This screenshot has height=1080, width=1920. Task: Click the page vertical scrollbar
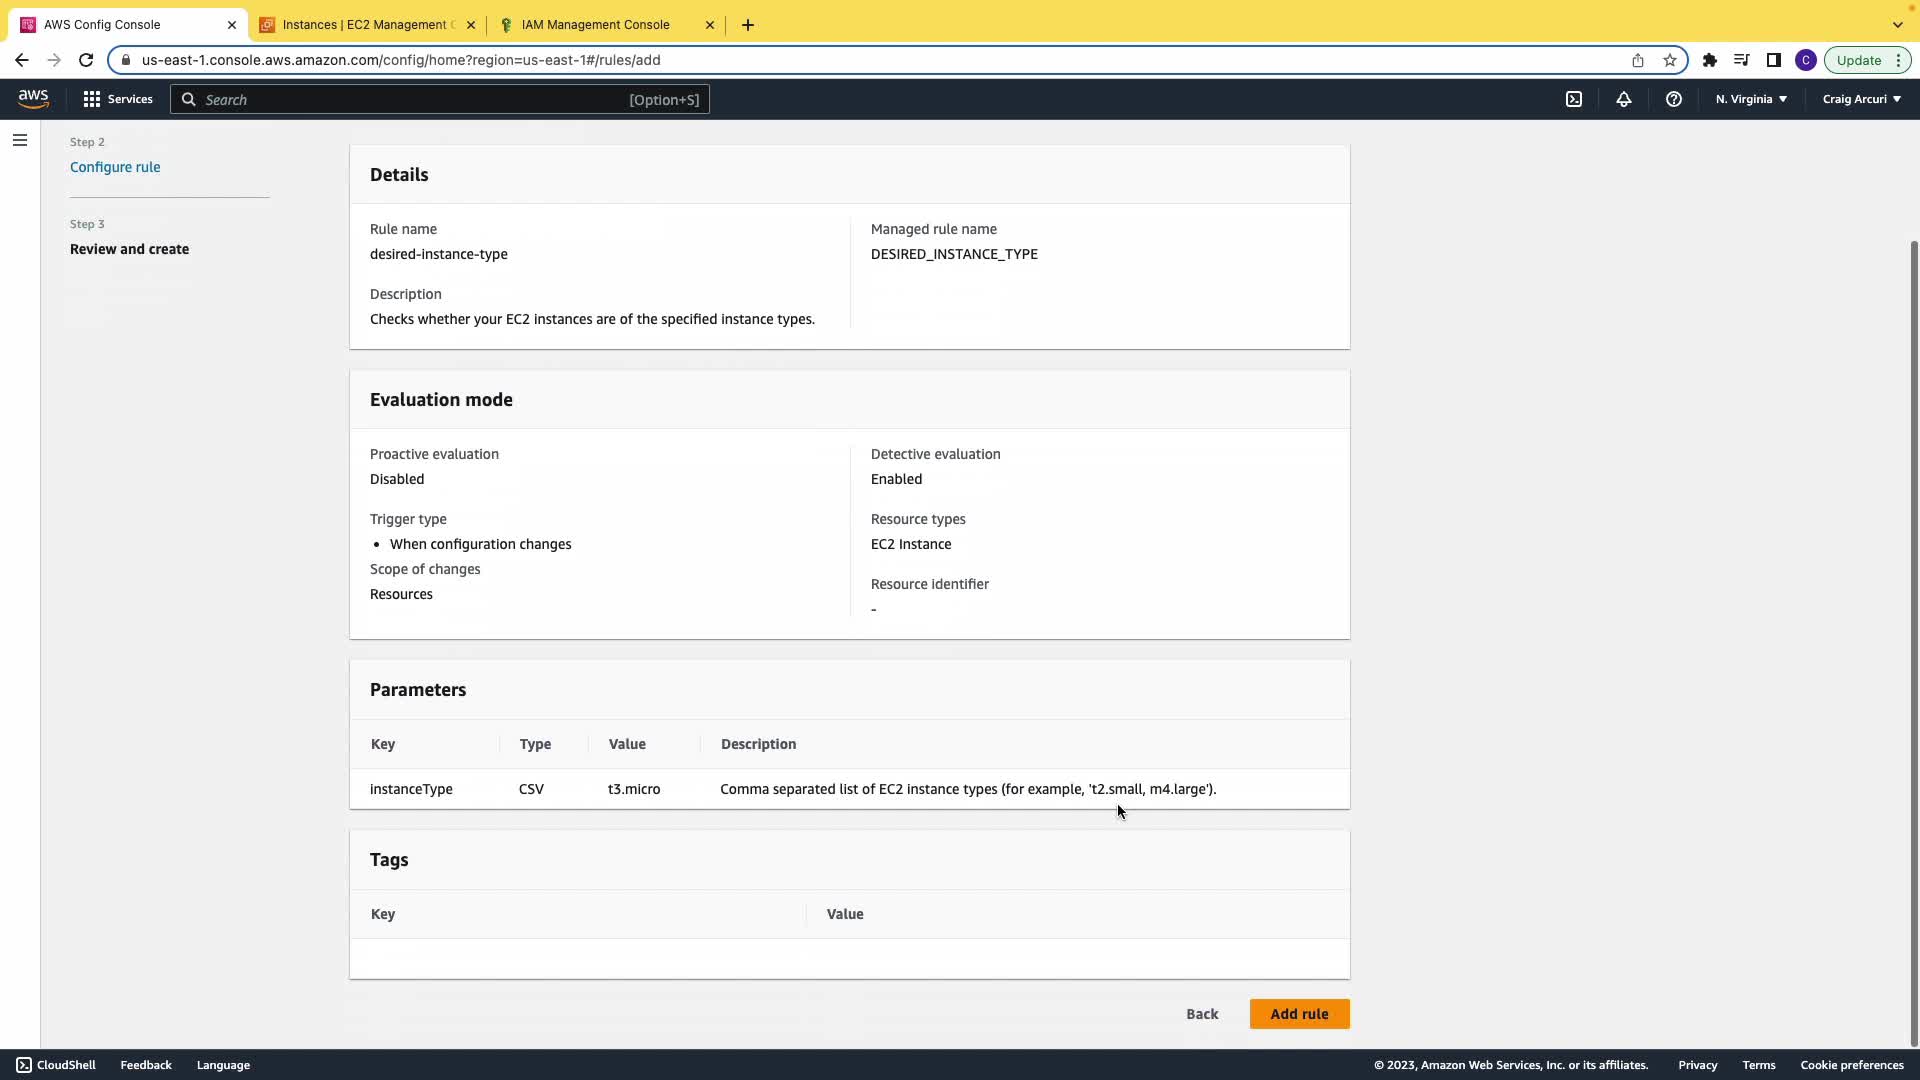pos(1914,640)
